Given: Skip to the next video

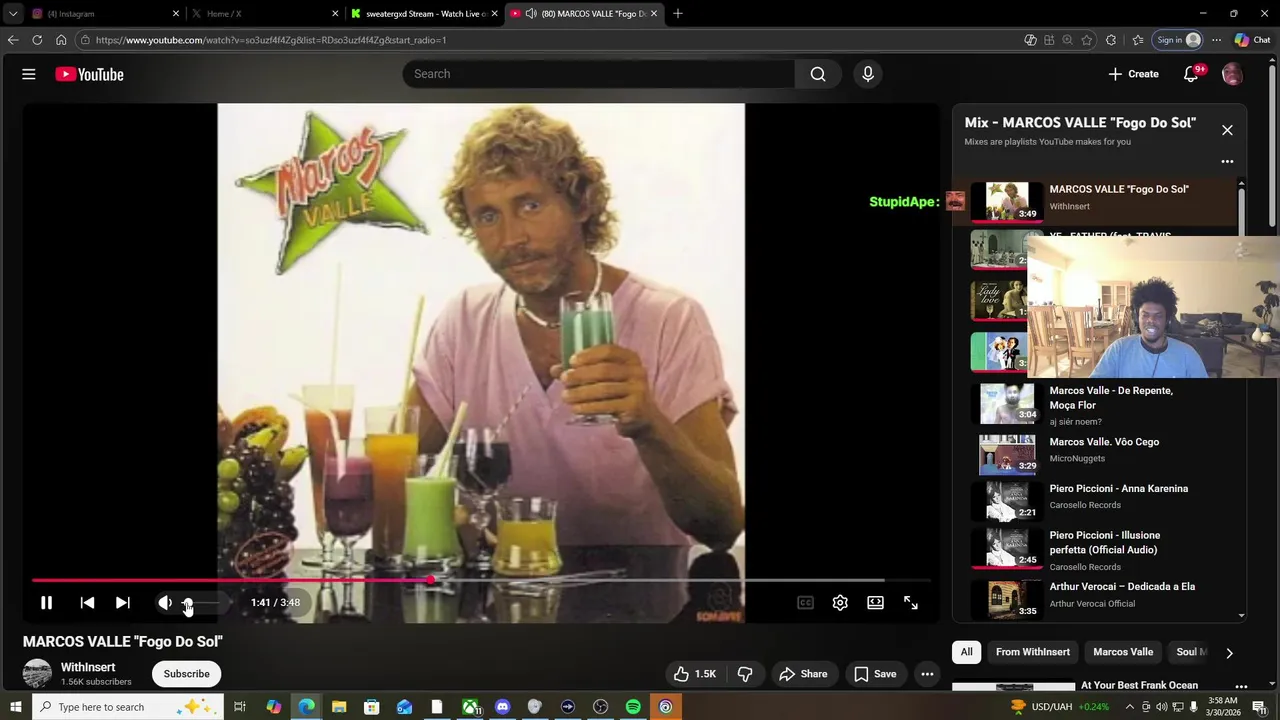Looking at the screenshot, I should [122, 603].
